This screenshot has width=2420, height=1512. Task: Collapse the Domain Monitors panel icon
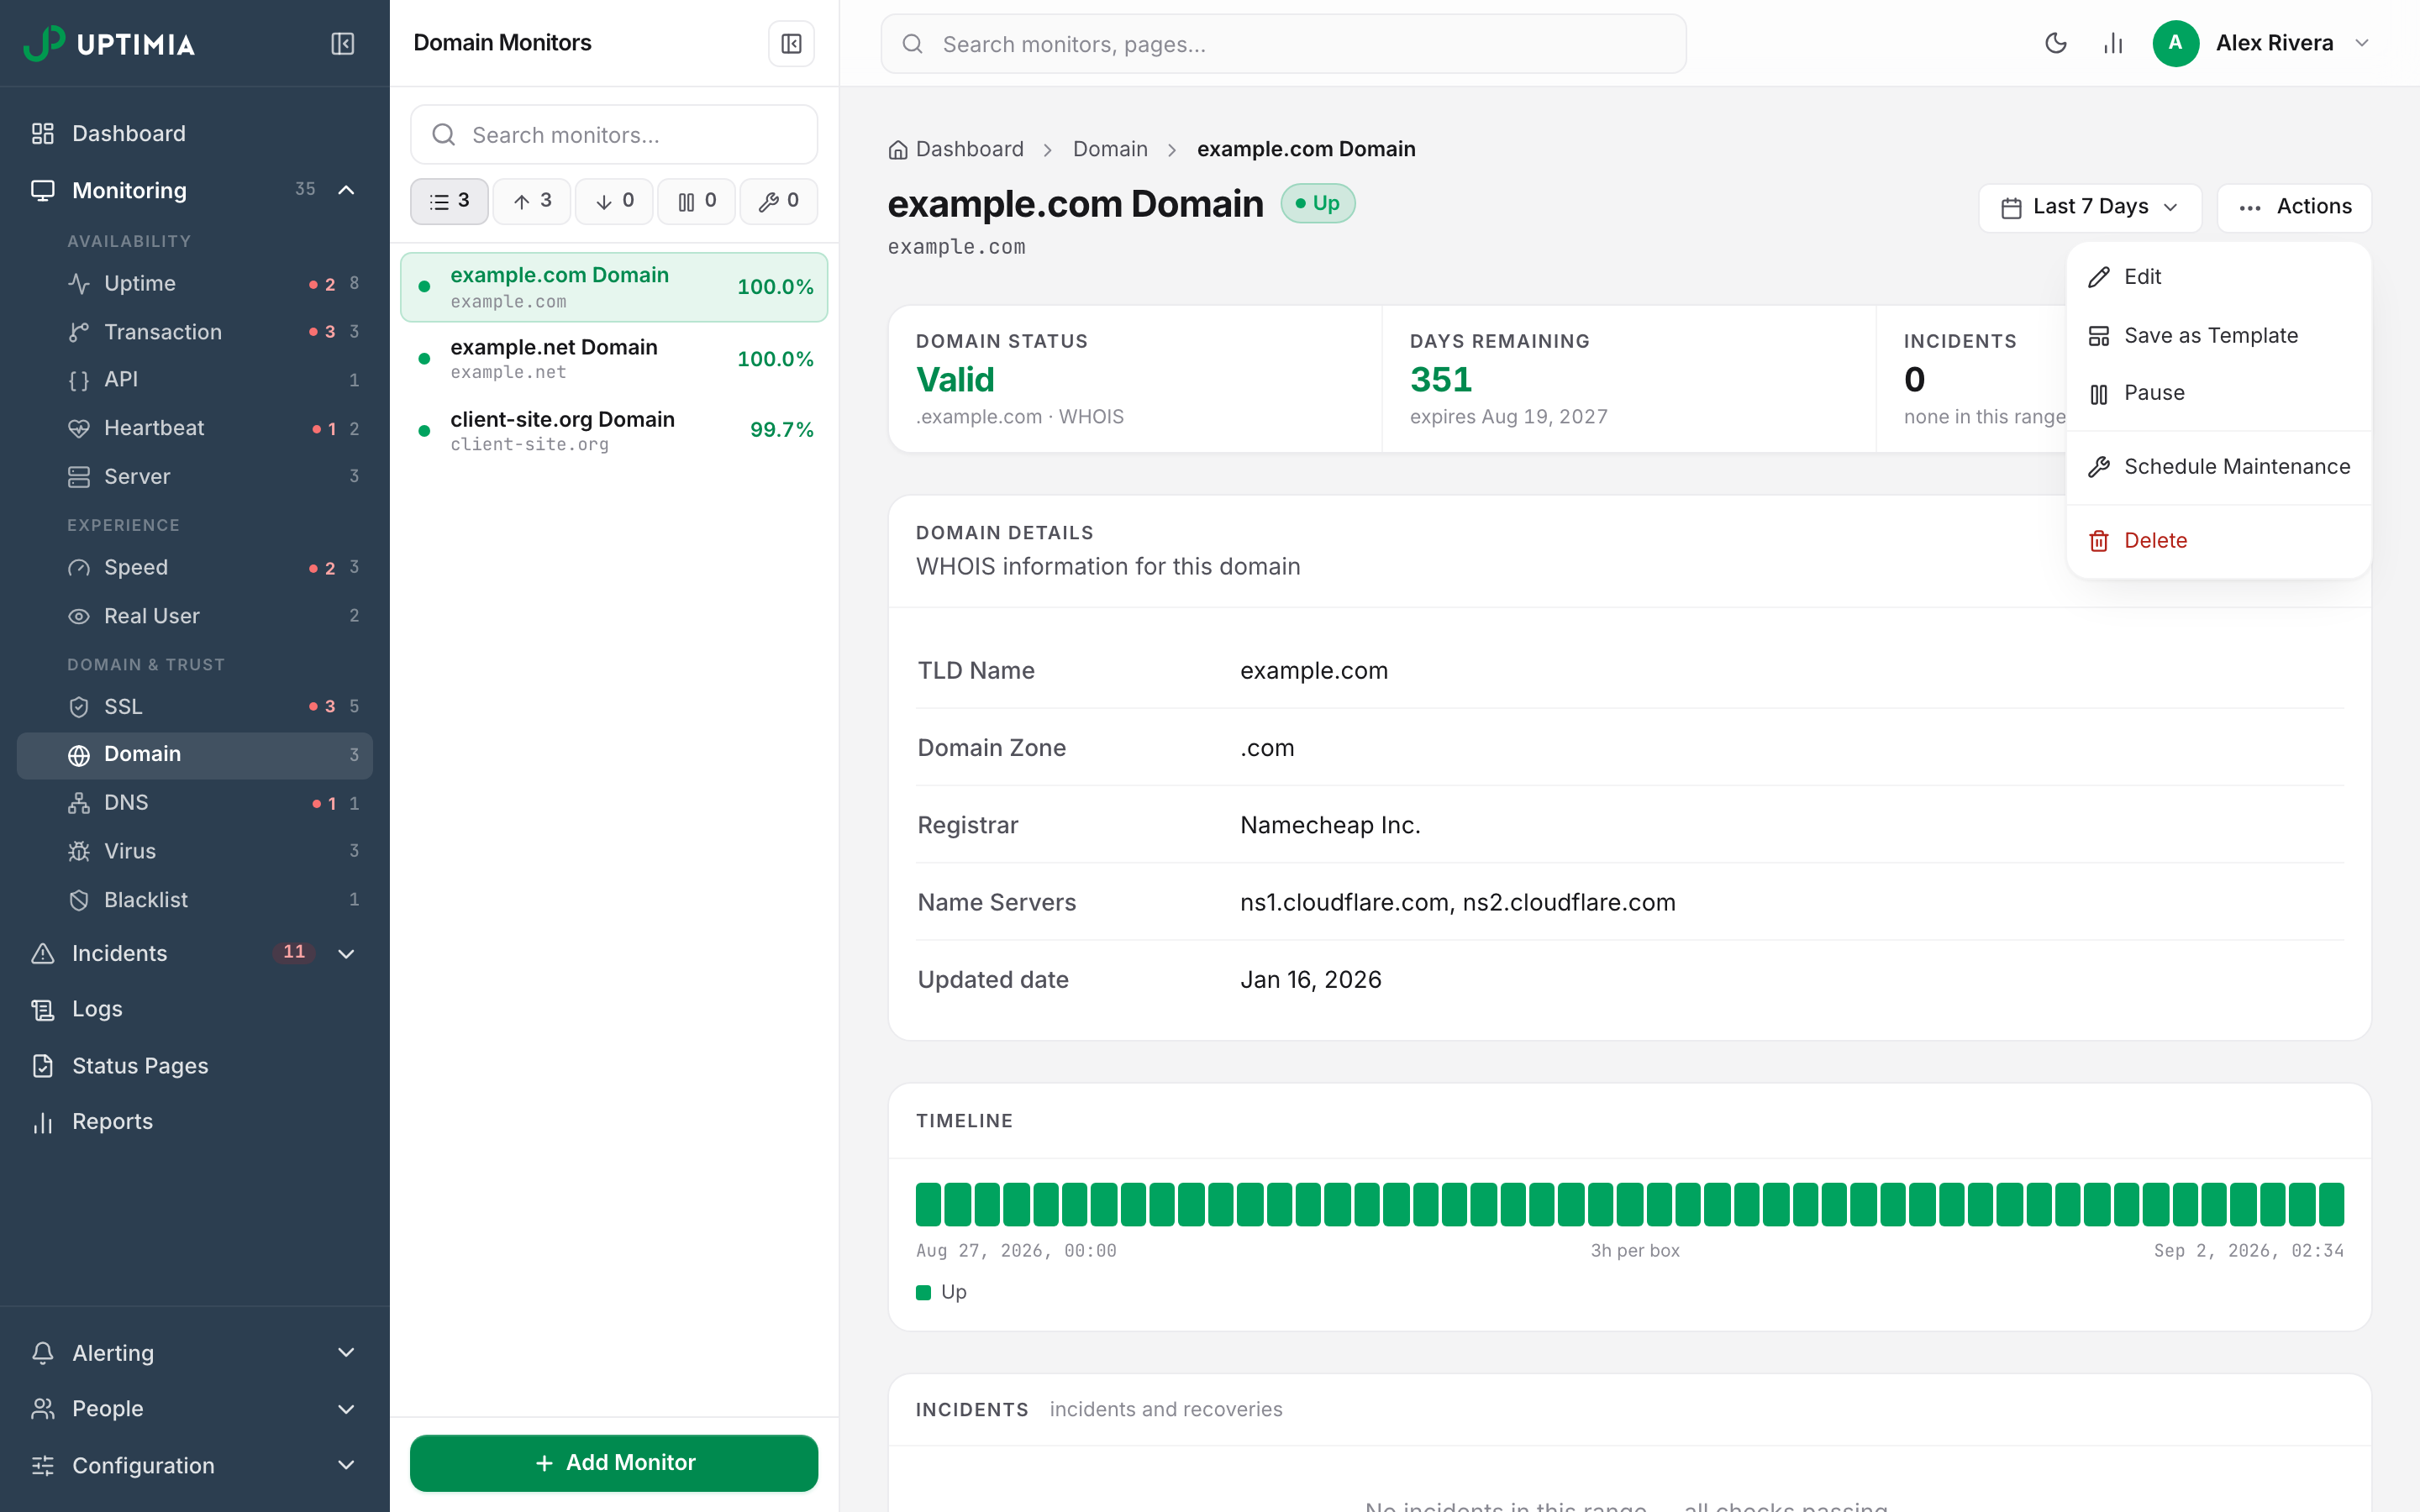791,44
